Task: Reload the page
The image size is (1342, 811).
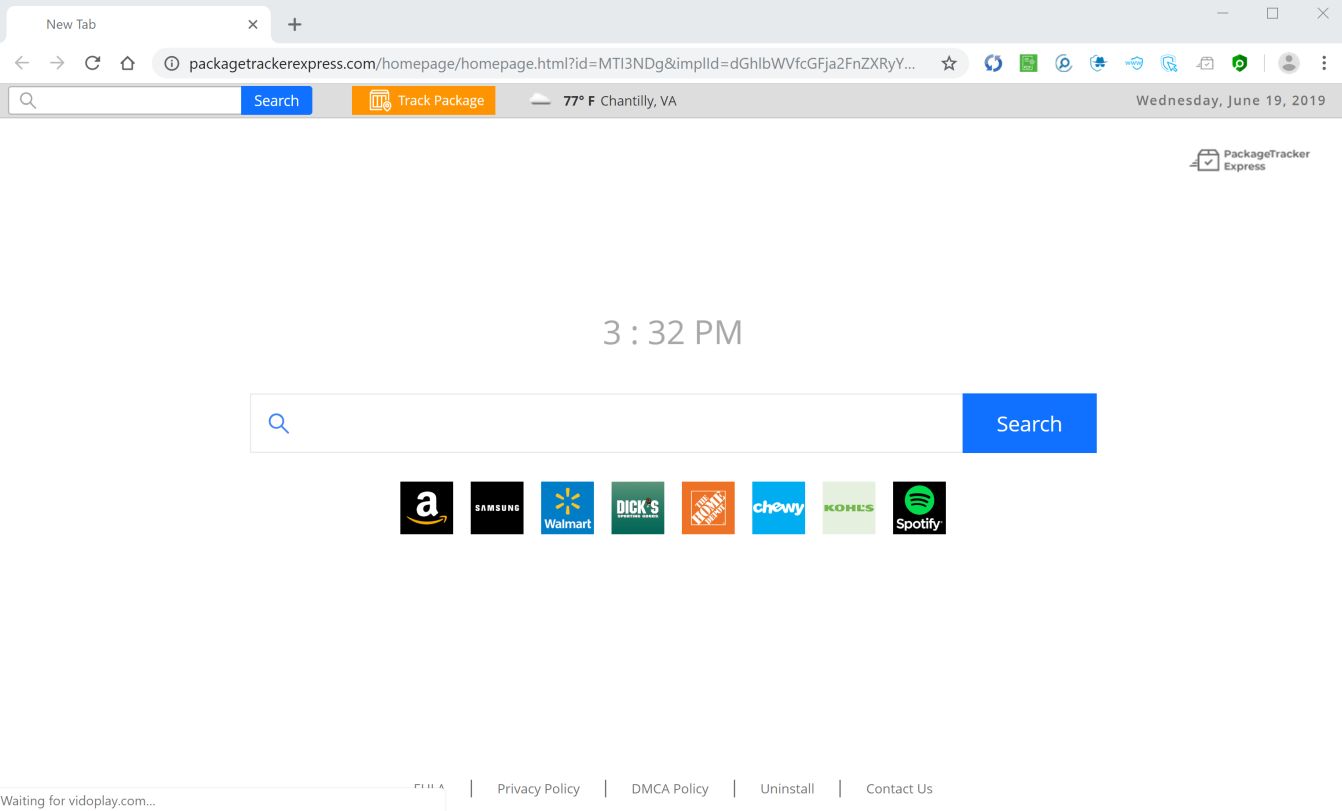Action: (92, 62)
